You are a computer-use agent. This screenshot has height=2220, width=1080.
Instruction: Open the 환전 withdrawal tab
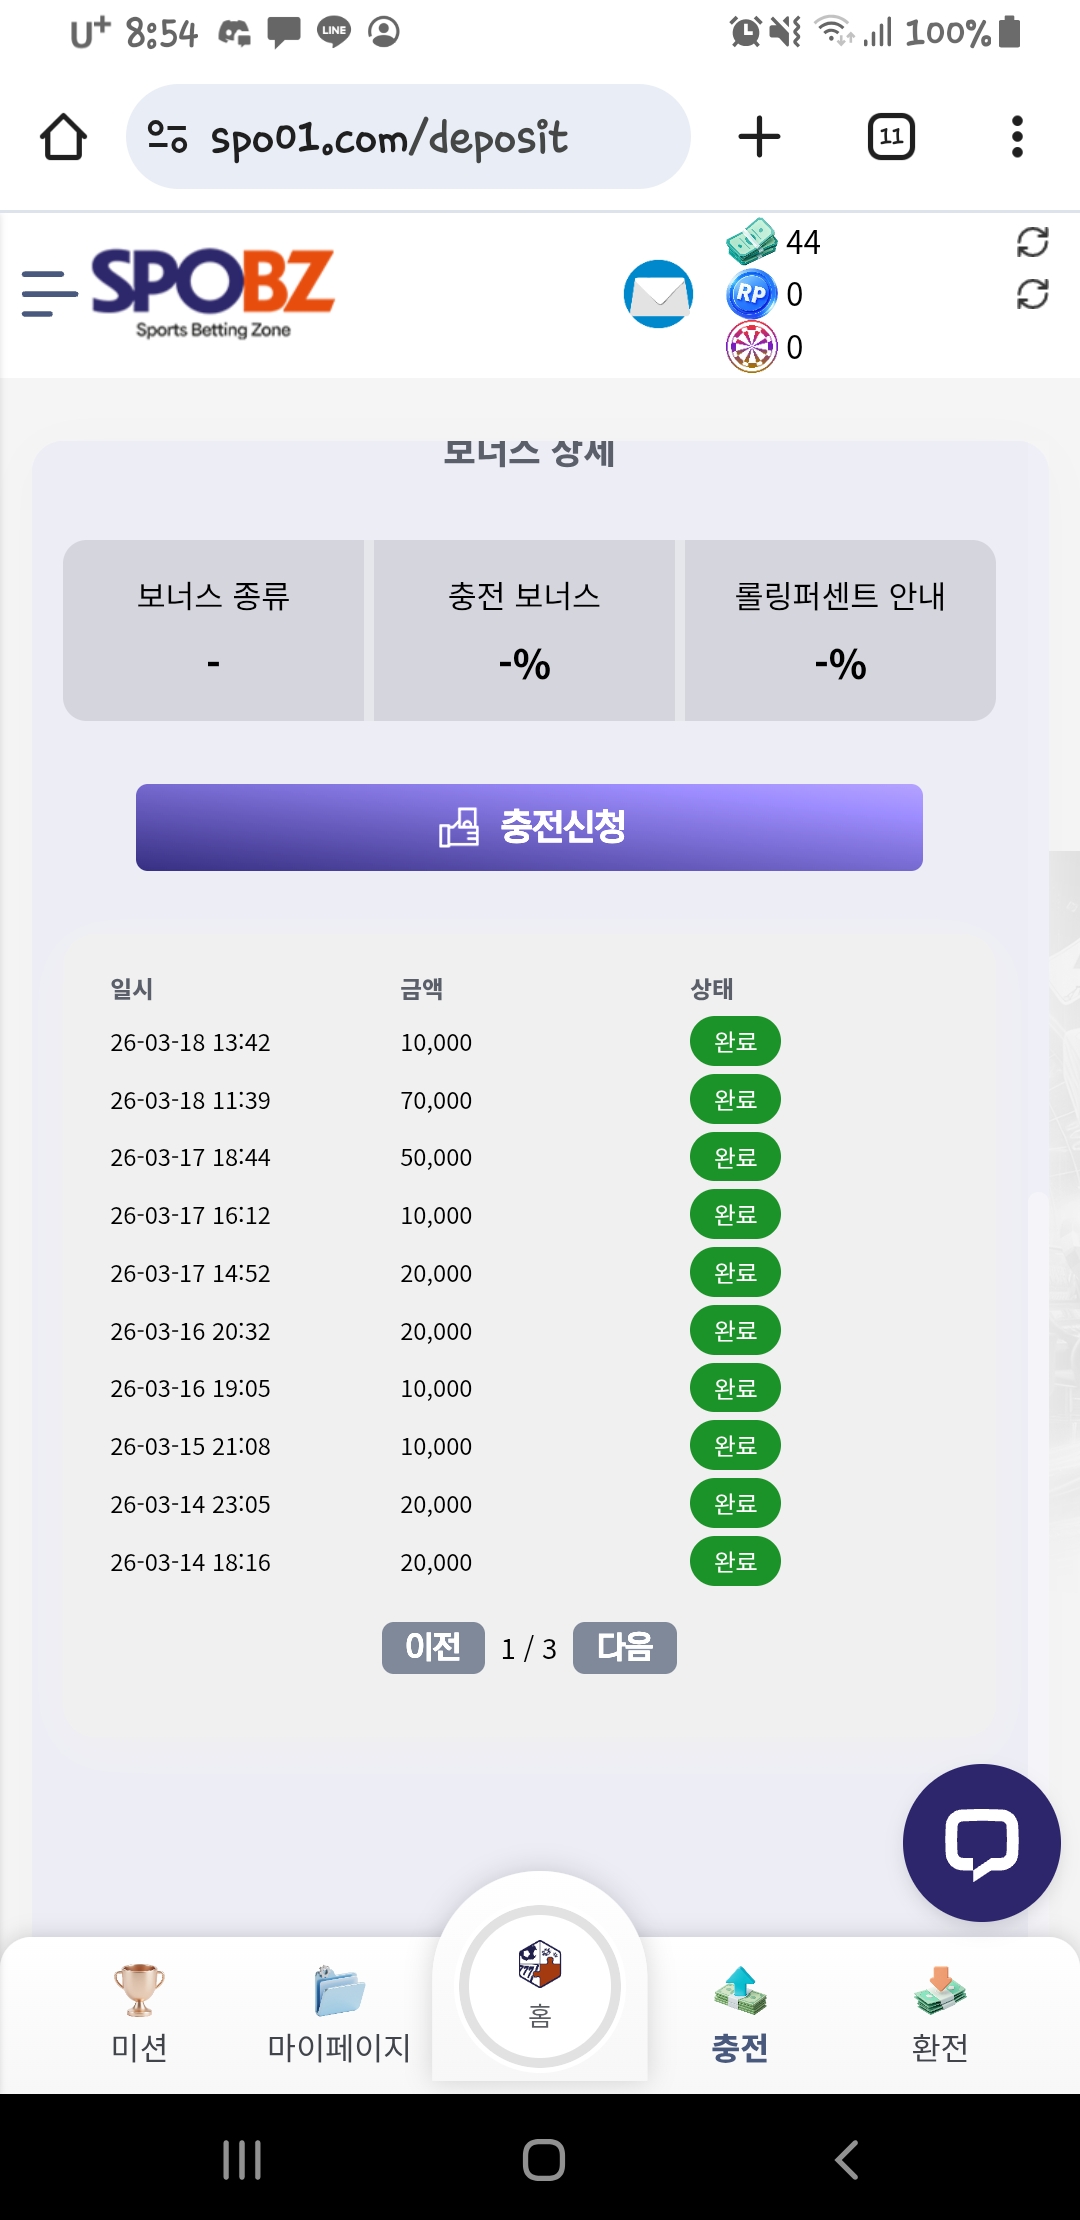pos(939,2012)
